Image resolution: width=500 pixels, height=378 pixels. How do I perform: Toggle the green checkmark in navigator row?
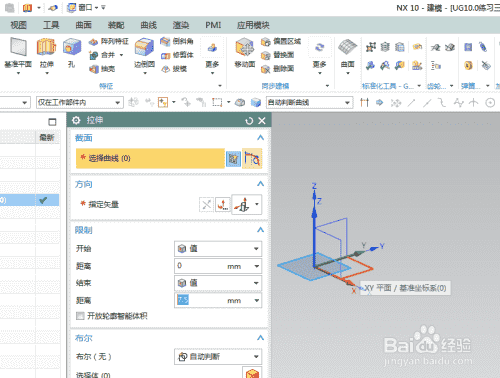coord(43,200)
